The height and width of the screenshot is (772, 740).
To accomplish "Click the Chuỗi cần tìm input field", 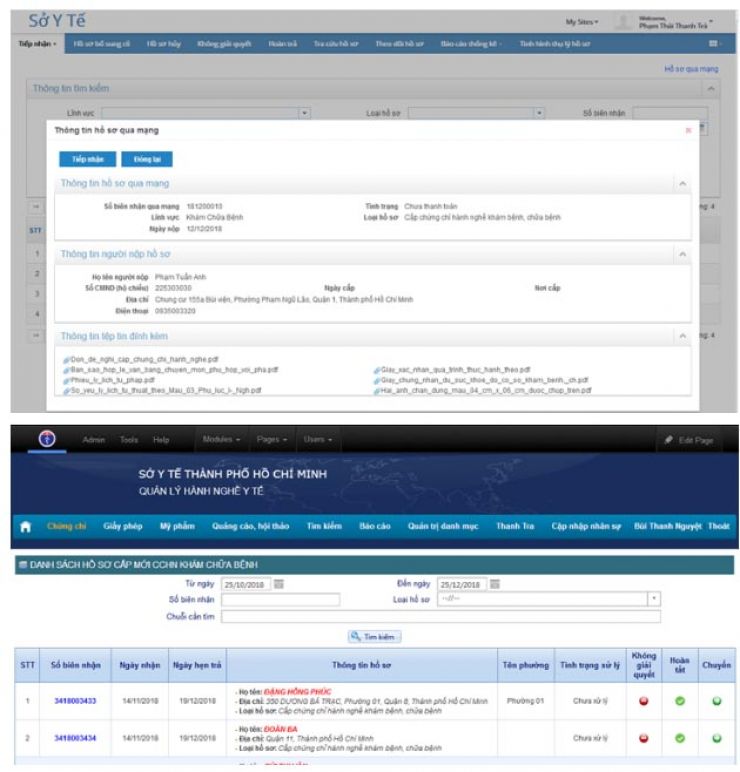I will pyautogui.click(x=440, y=617).
